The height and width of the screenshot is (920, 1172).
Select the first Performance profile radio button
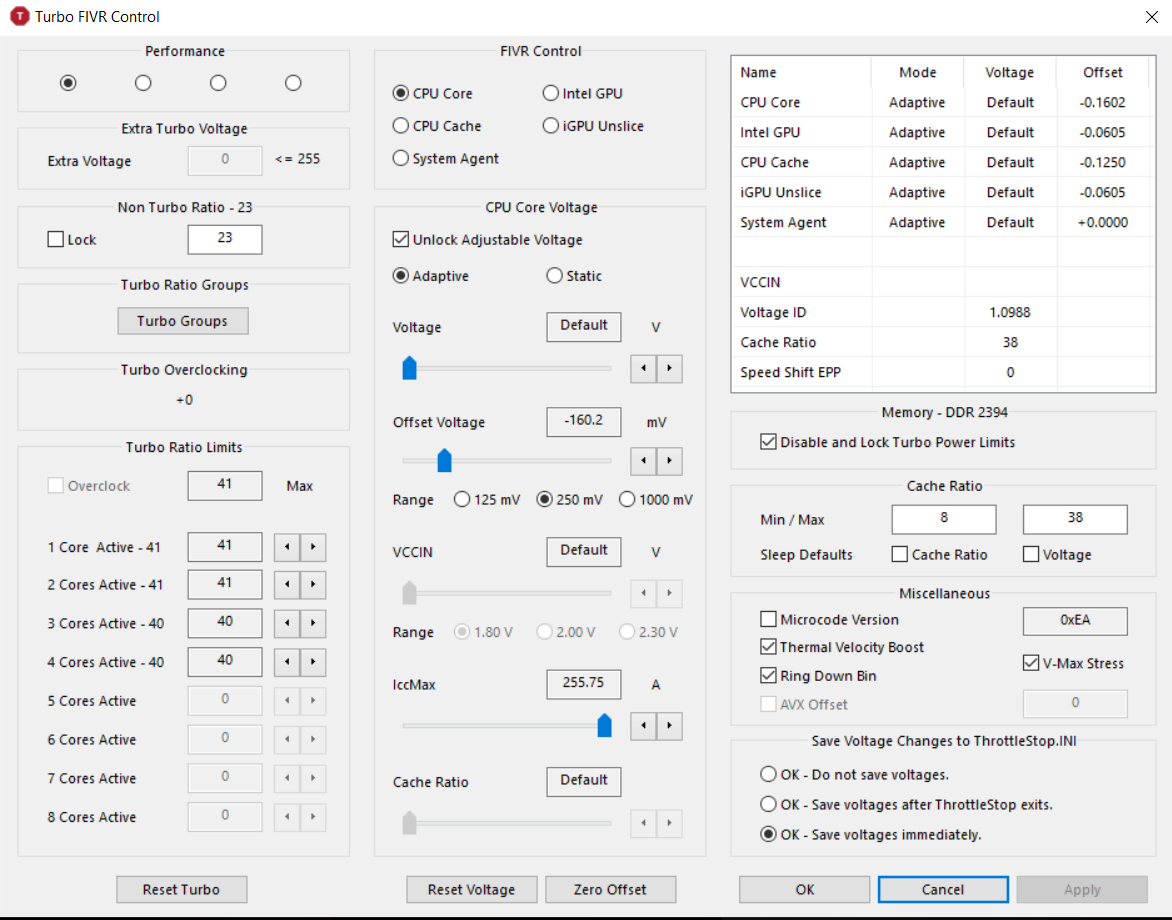tap(68, 83)
